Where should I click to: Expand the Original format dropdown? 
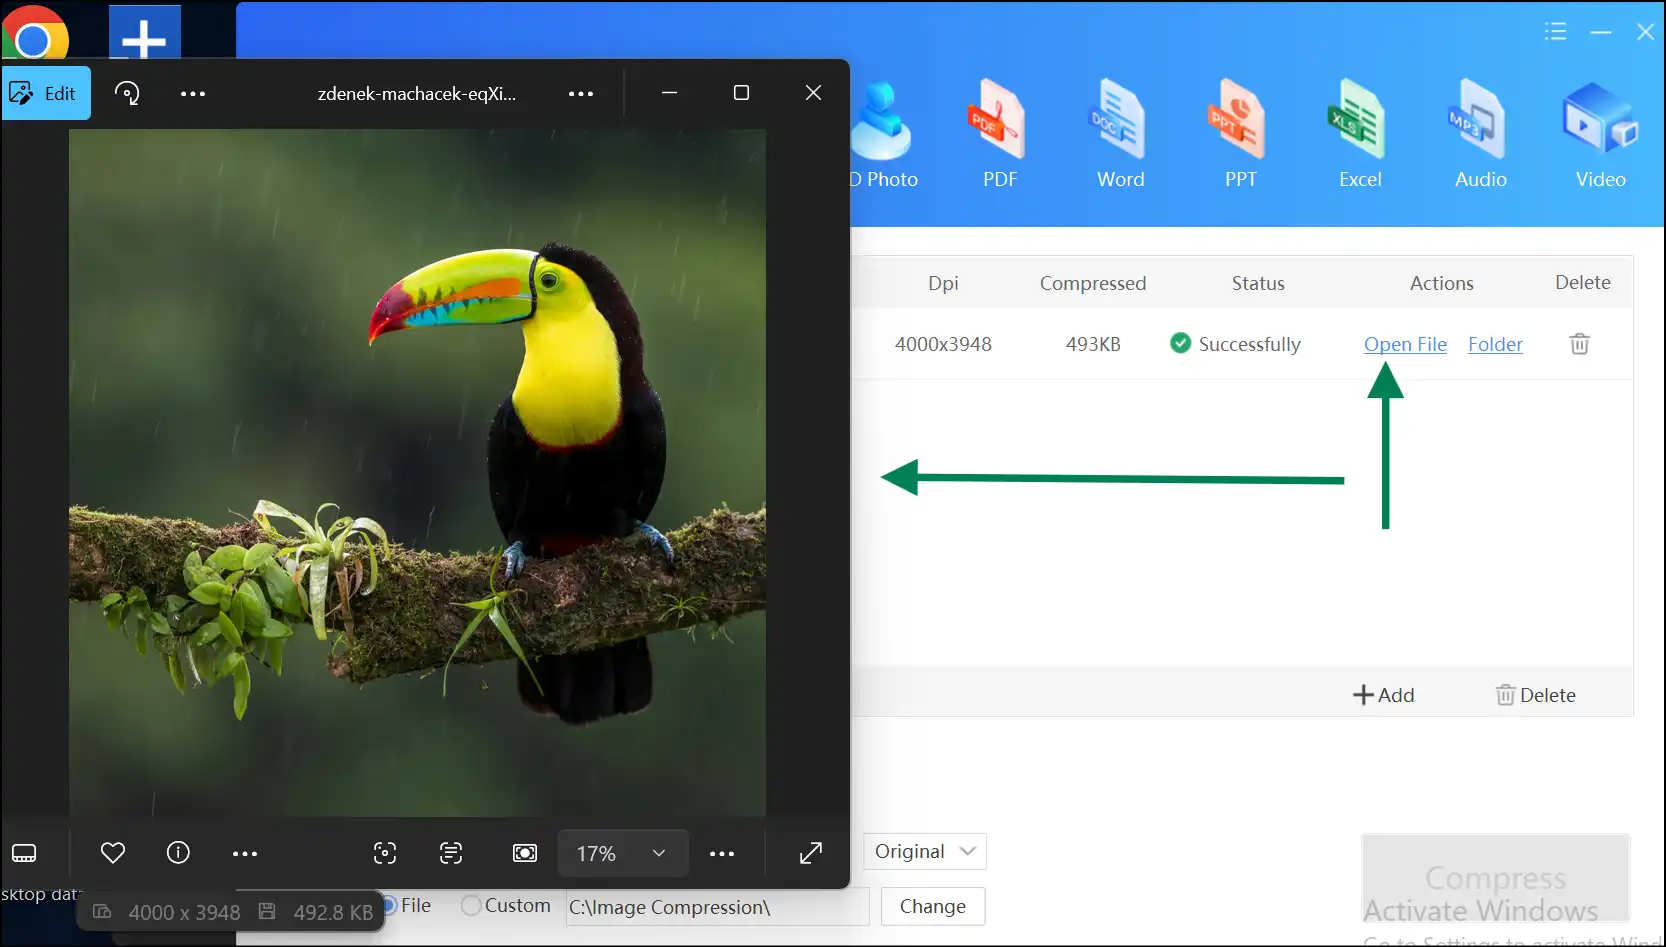[x=925, y=851]
